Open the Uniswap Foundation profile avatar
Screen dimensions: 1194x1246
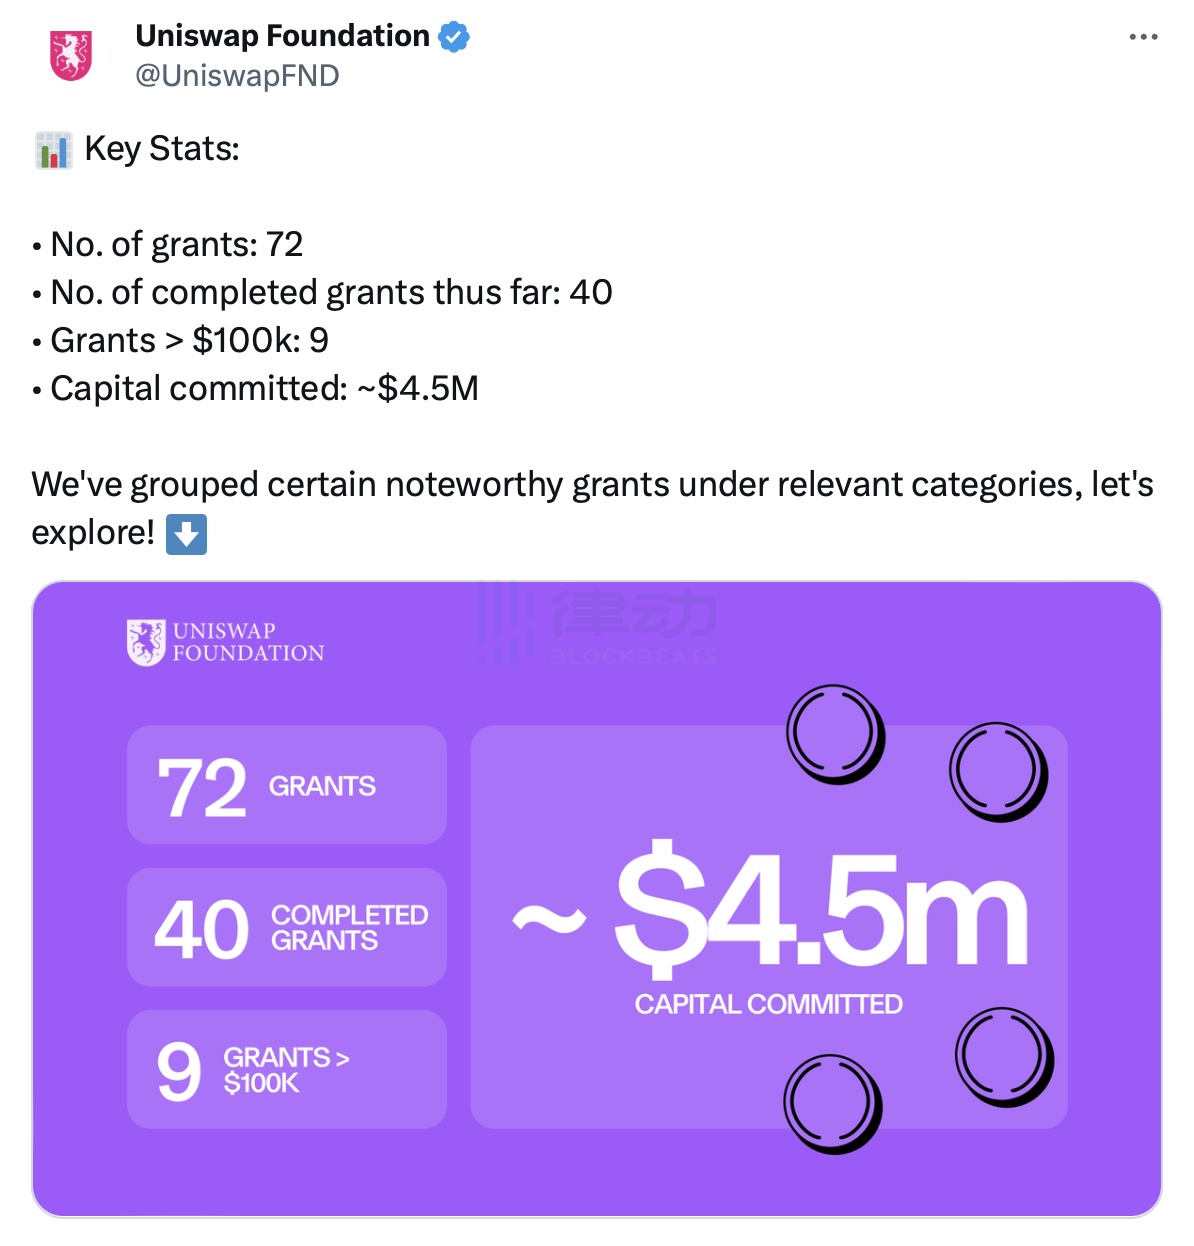pos(71,56)
